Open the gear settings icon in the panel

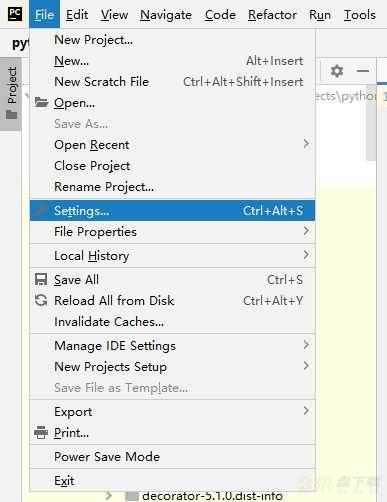[337, 71]
